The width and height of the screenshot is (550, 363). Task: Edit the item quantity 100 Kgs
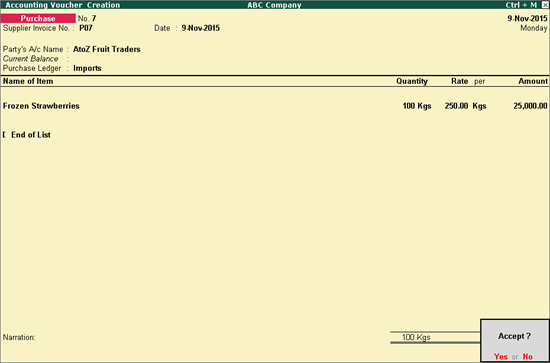click(x=417, y=106)
